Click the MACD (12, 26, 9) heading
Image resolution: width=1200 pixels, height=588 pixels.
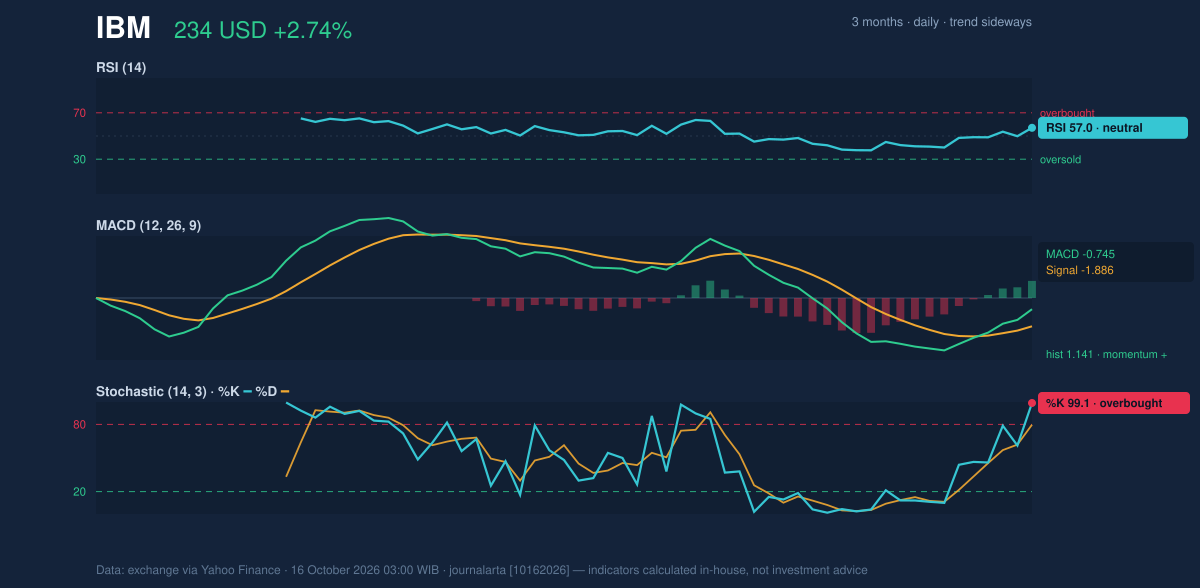pyautogui.click(x=148, y=226)
